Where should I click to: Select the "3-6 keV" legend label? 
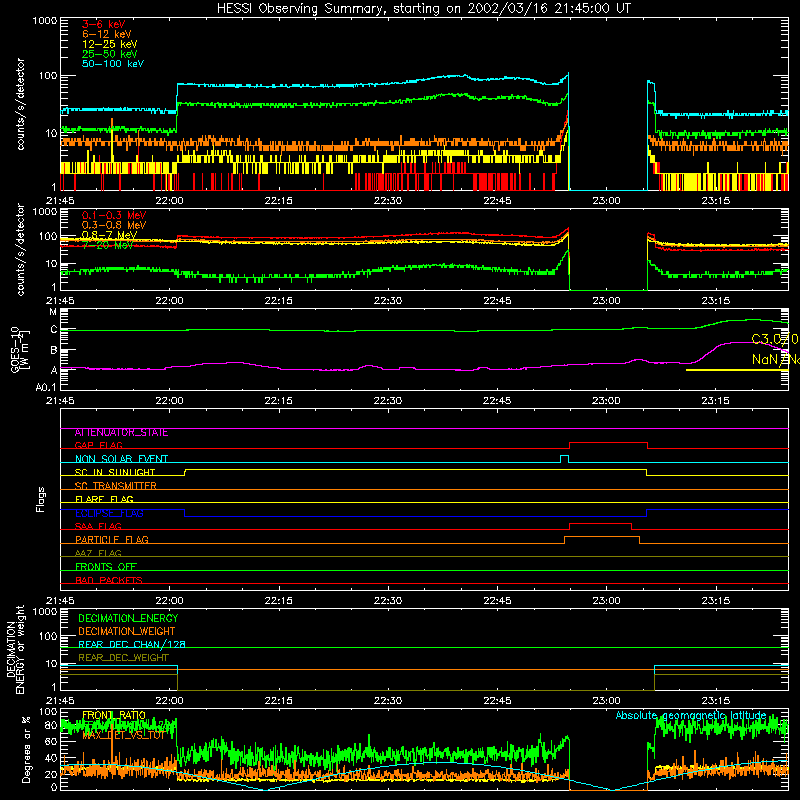coord(104,24)
